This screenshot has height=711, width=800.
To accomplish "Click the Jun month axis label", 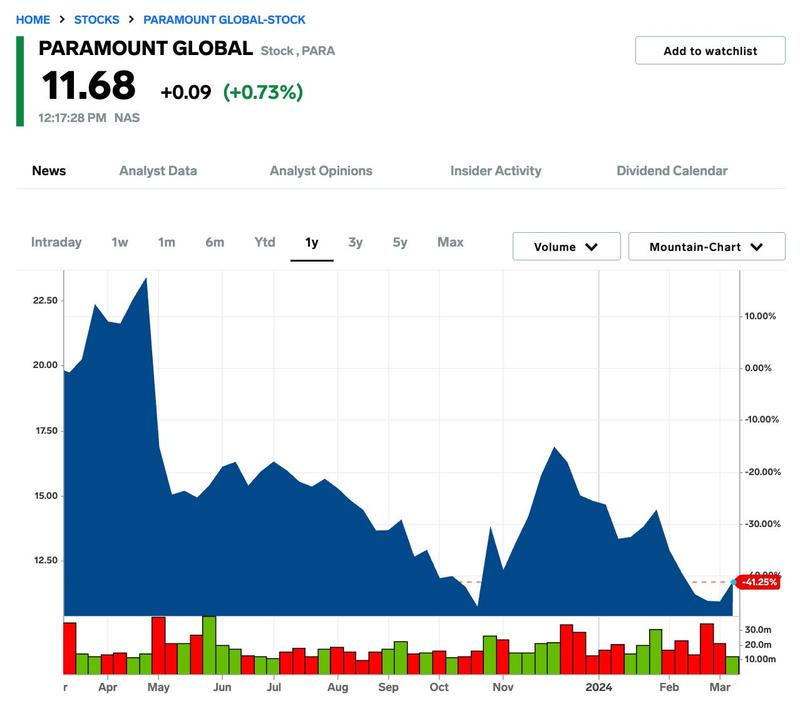I will (x=222, y=688).
